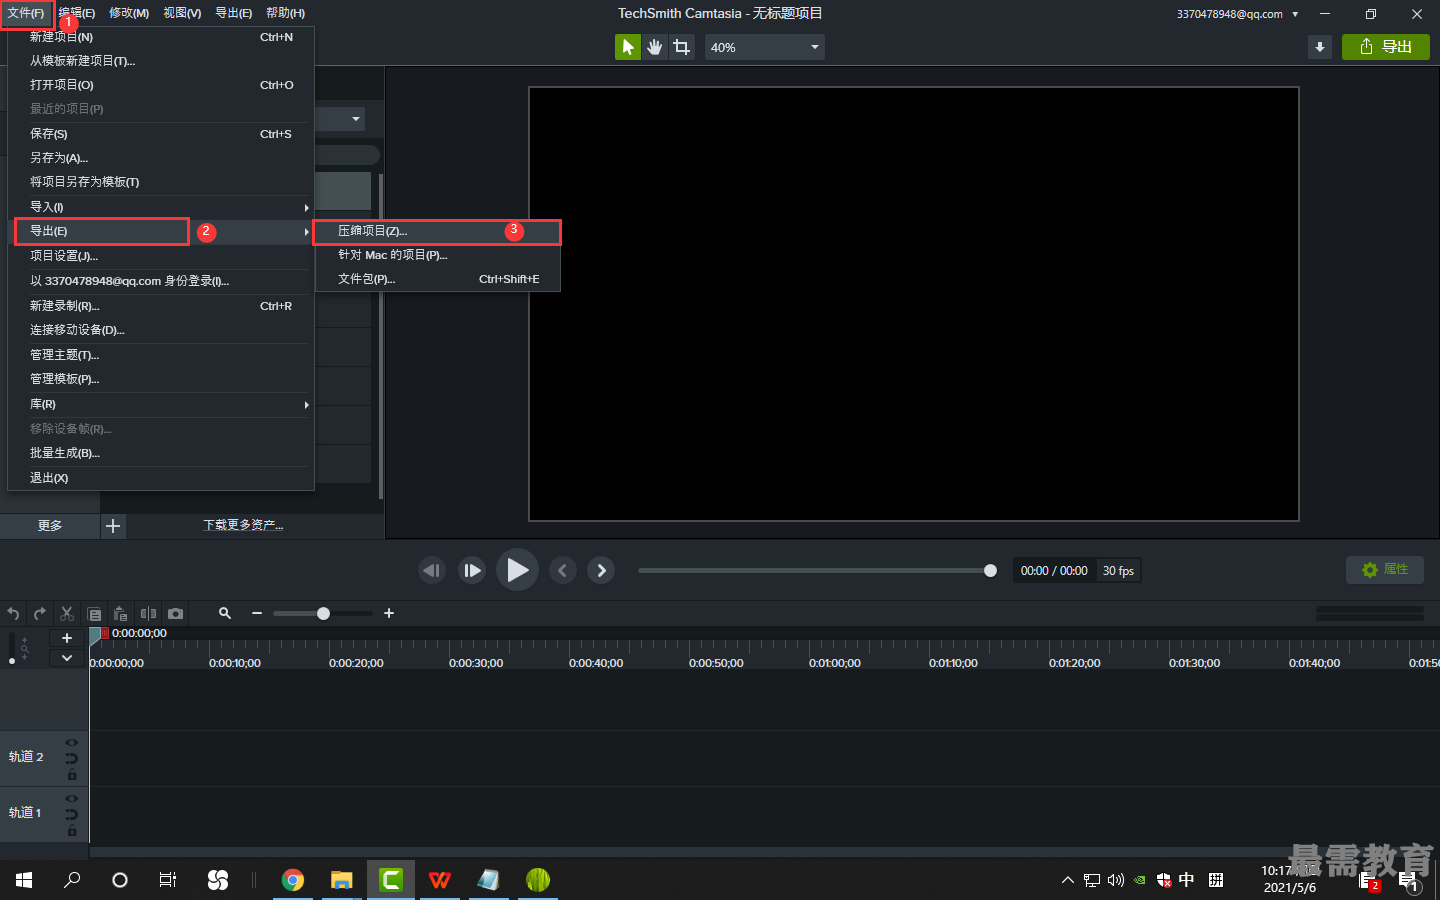
Task: Open the 编辑 menu
Action: 77,13
